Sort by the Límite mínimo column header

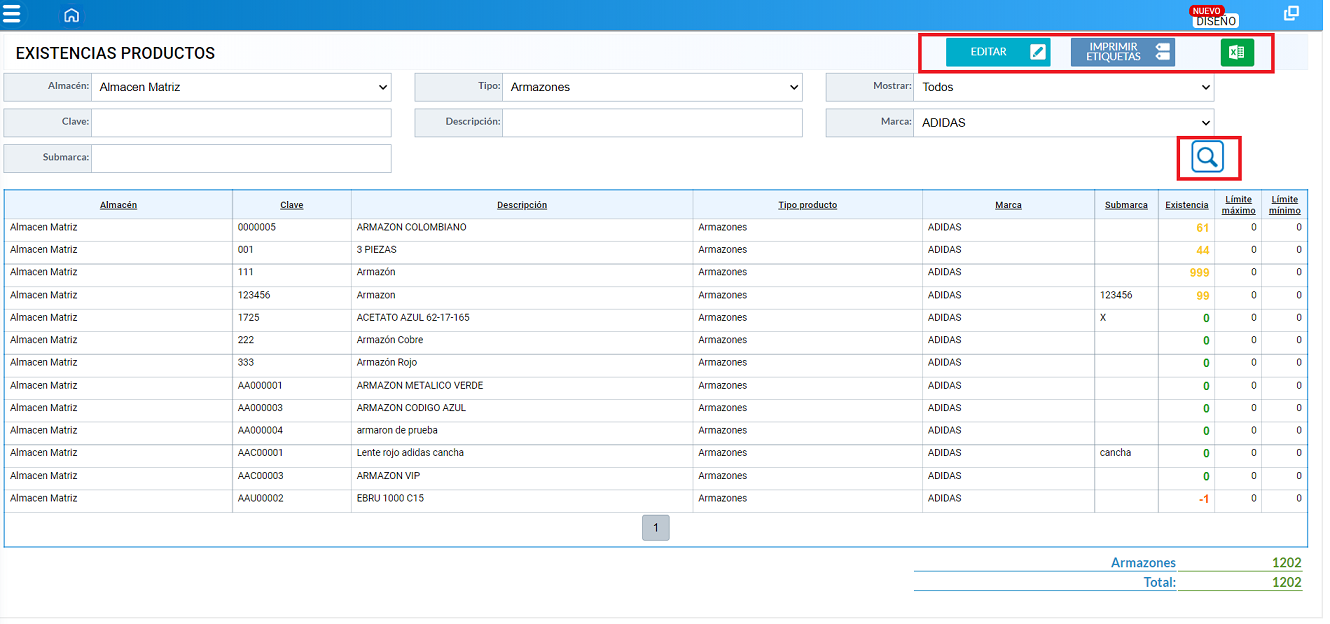click(x=1285, y=205)
